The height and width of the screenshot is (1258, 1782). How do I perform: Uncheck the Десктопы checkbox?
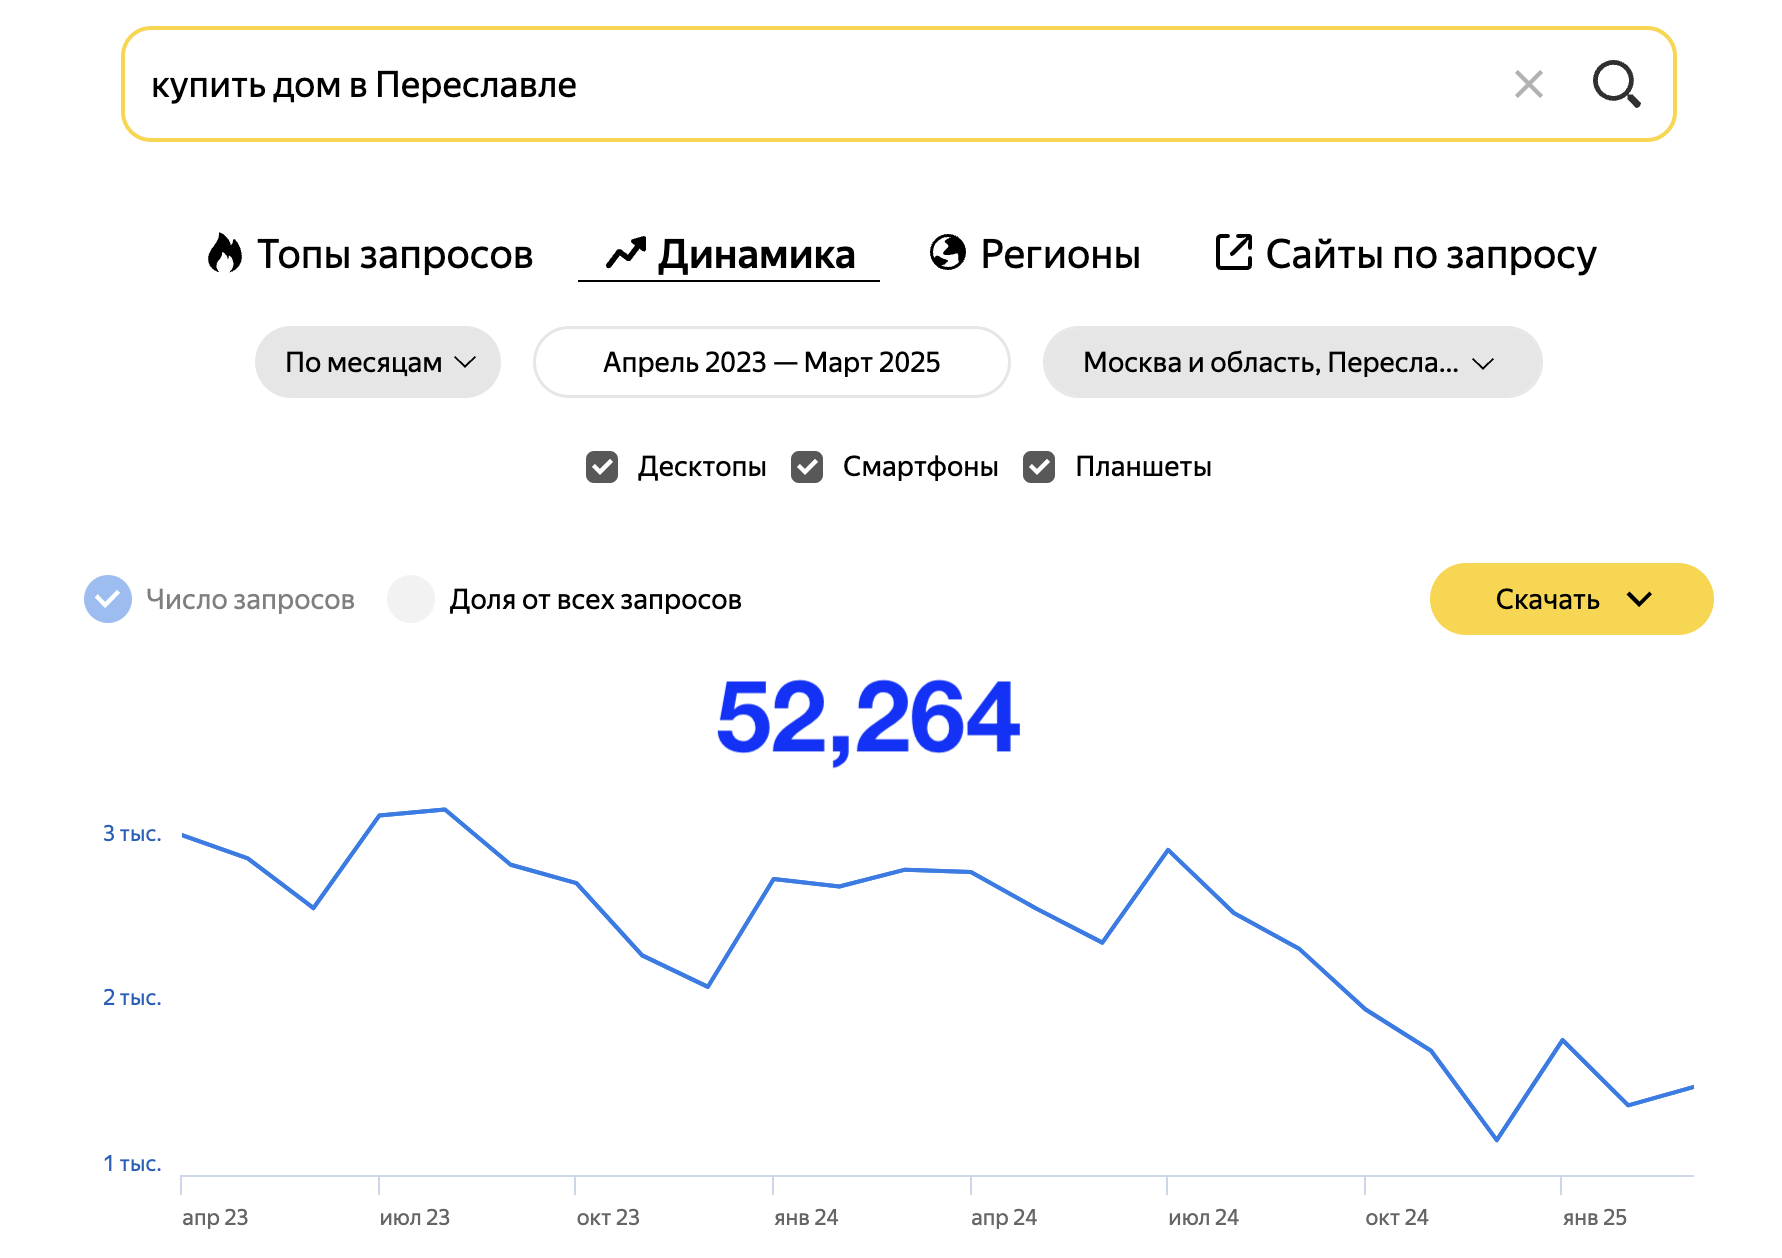point(602,467)
